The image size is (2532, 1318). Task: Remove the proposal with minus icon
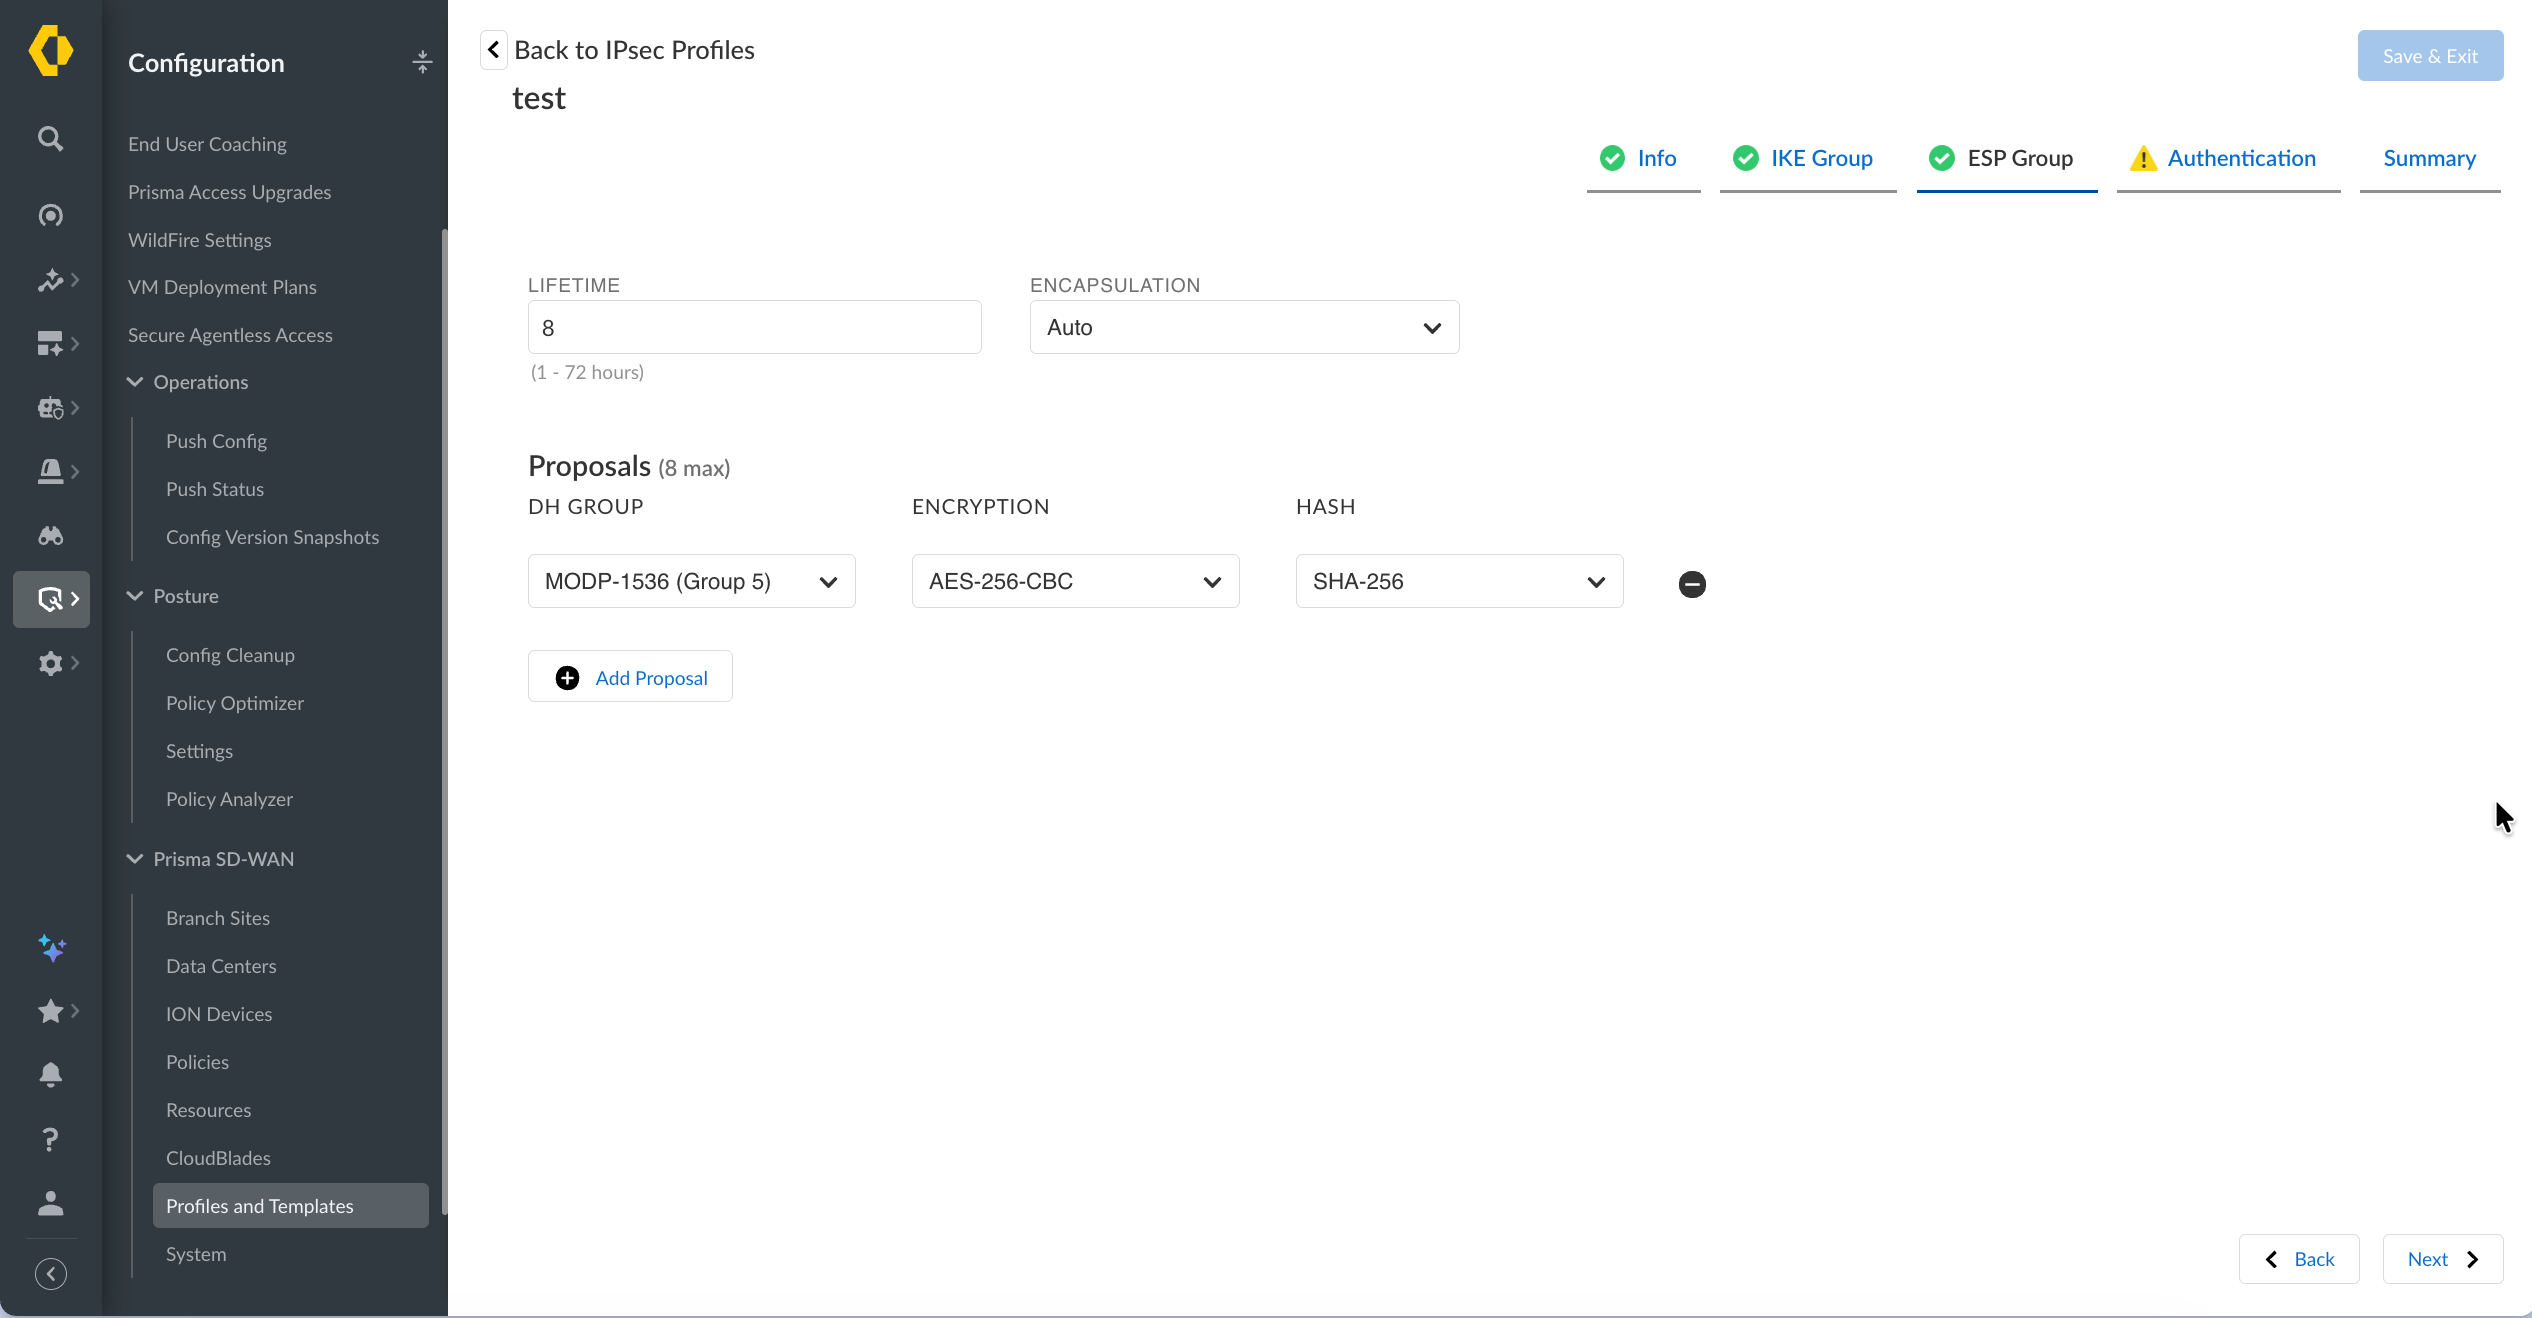(x=1692, y=584)
